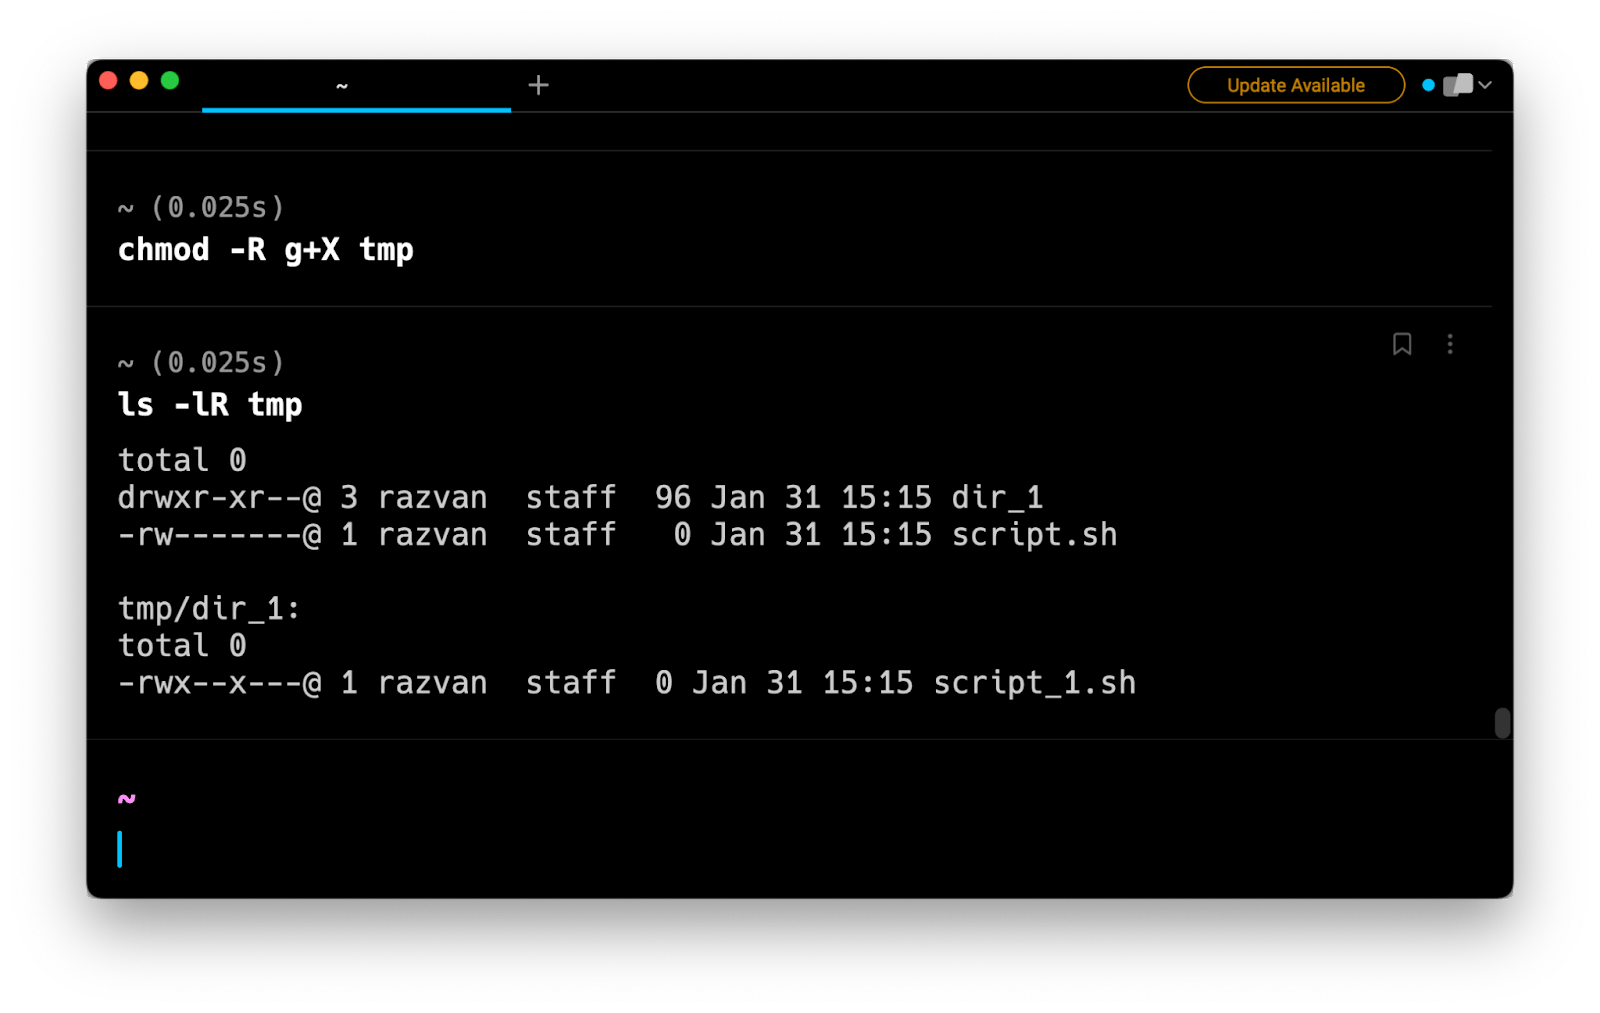Select the chmod -R g+X tmp command block

pos(266,250)
